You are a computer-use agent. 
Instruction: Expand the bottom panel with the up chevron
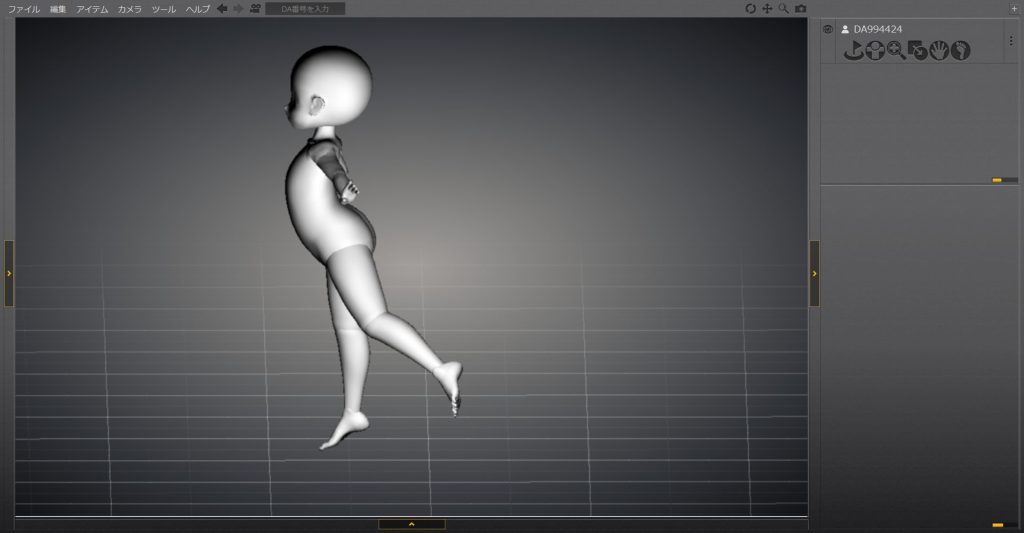point(411,524)
